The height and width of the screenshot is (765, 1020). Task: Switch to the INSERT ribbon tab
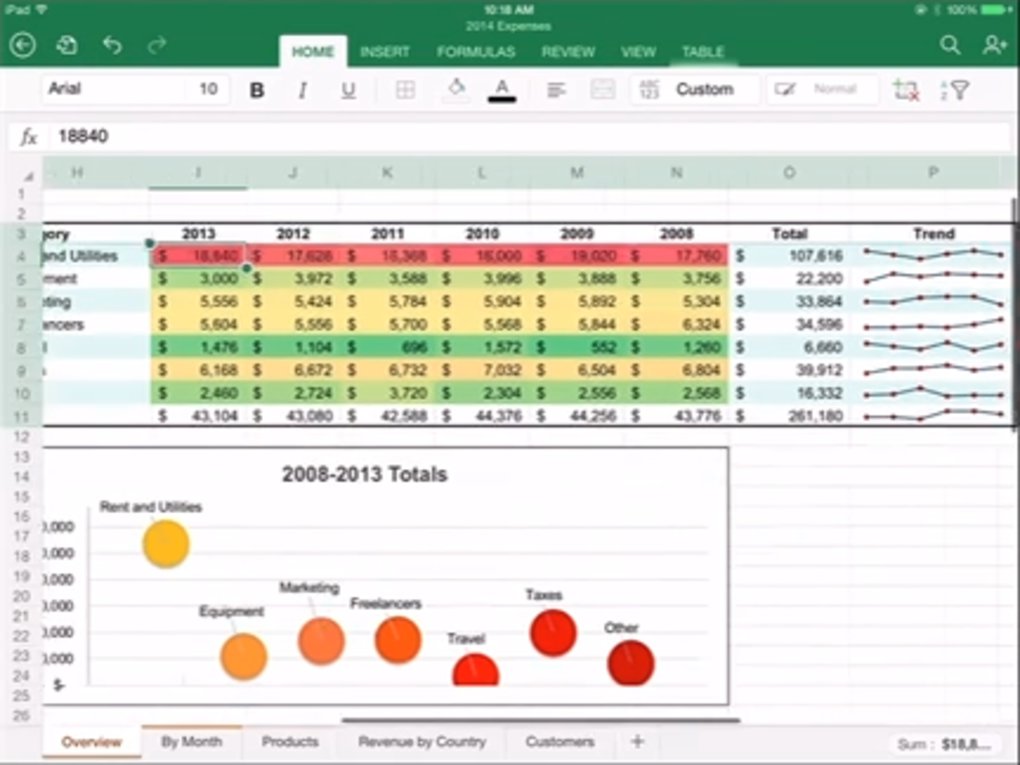385,52
